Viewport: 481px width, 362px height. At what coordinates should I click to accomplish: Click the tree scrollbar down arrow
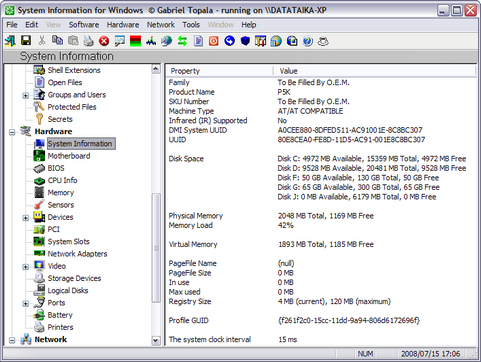coord(156,340)
